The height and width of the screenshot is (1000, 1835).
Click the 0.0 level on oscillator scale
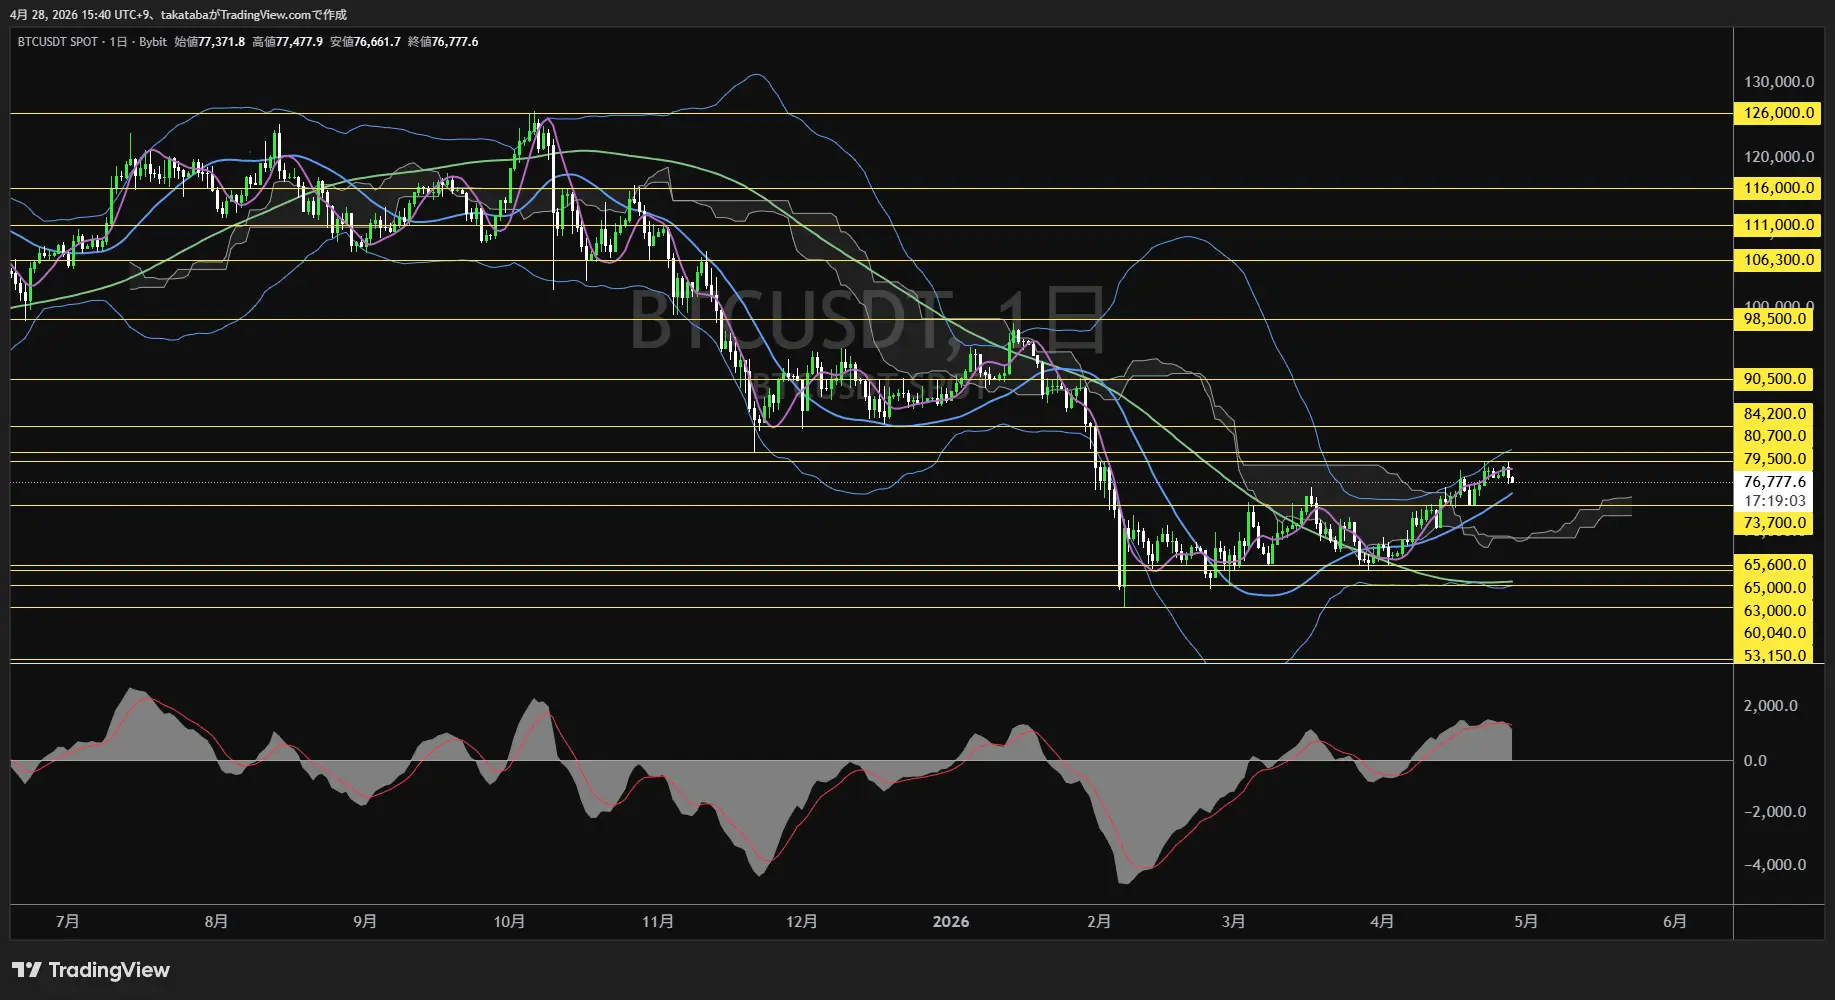1755,761
